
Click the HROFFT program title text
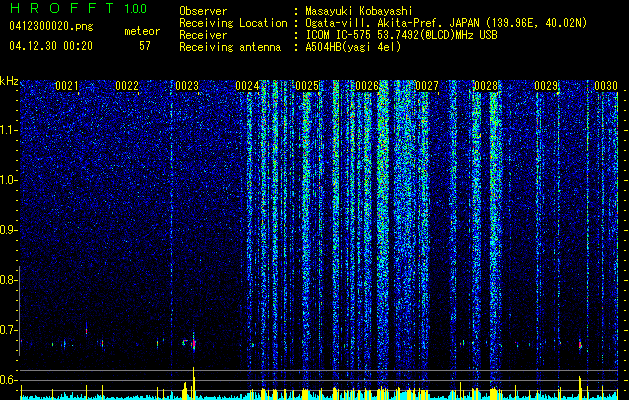[62, 8]
